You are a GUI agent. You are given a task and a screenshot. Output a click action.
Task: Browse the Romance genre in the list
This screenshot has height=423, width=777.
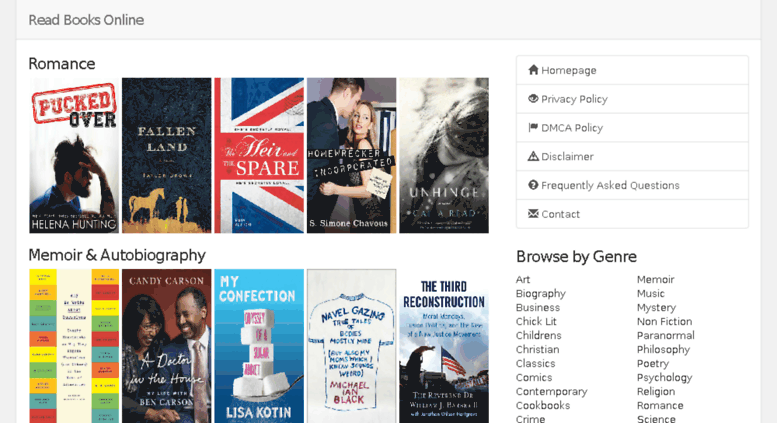pyautogui.click(x=660, y=405)
